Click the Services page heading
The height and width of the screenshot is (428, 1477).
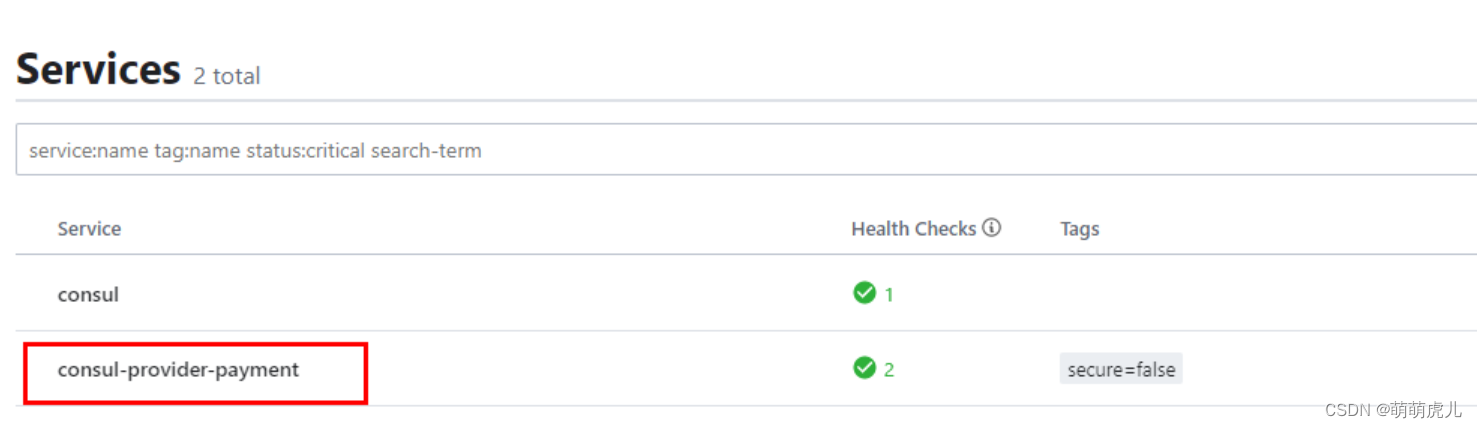click(x=98, y=70)
